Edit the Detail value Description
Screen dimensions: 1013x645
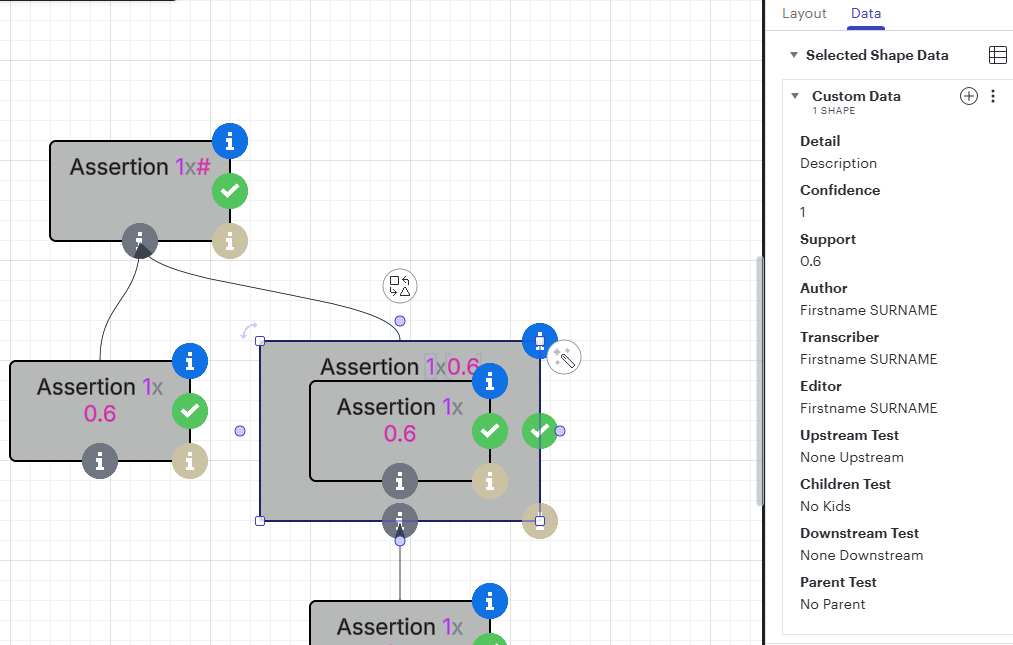tap(839, 164)
